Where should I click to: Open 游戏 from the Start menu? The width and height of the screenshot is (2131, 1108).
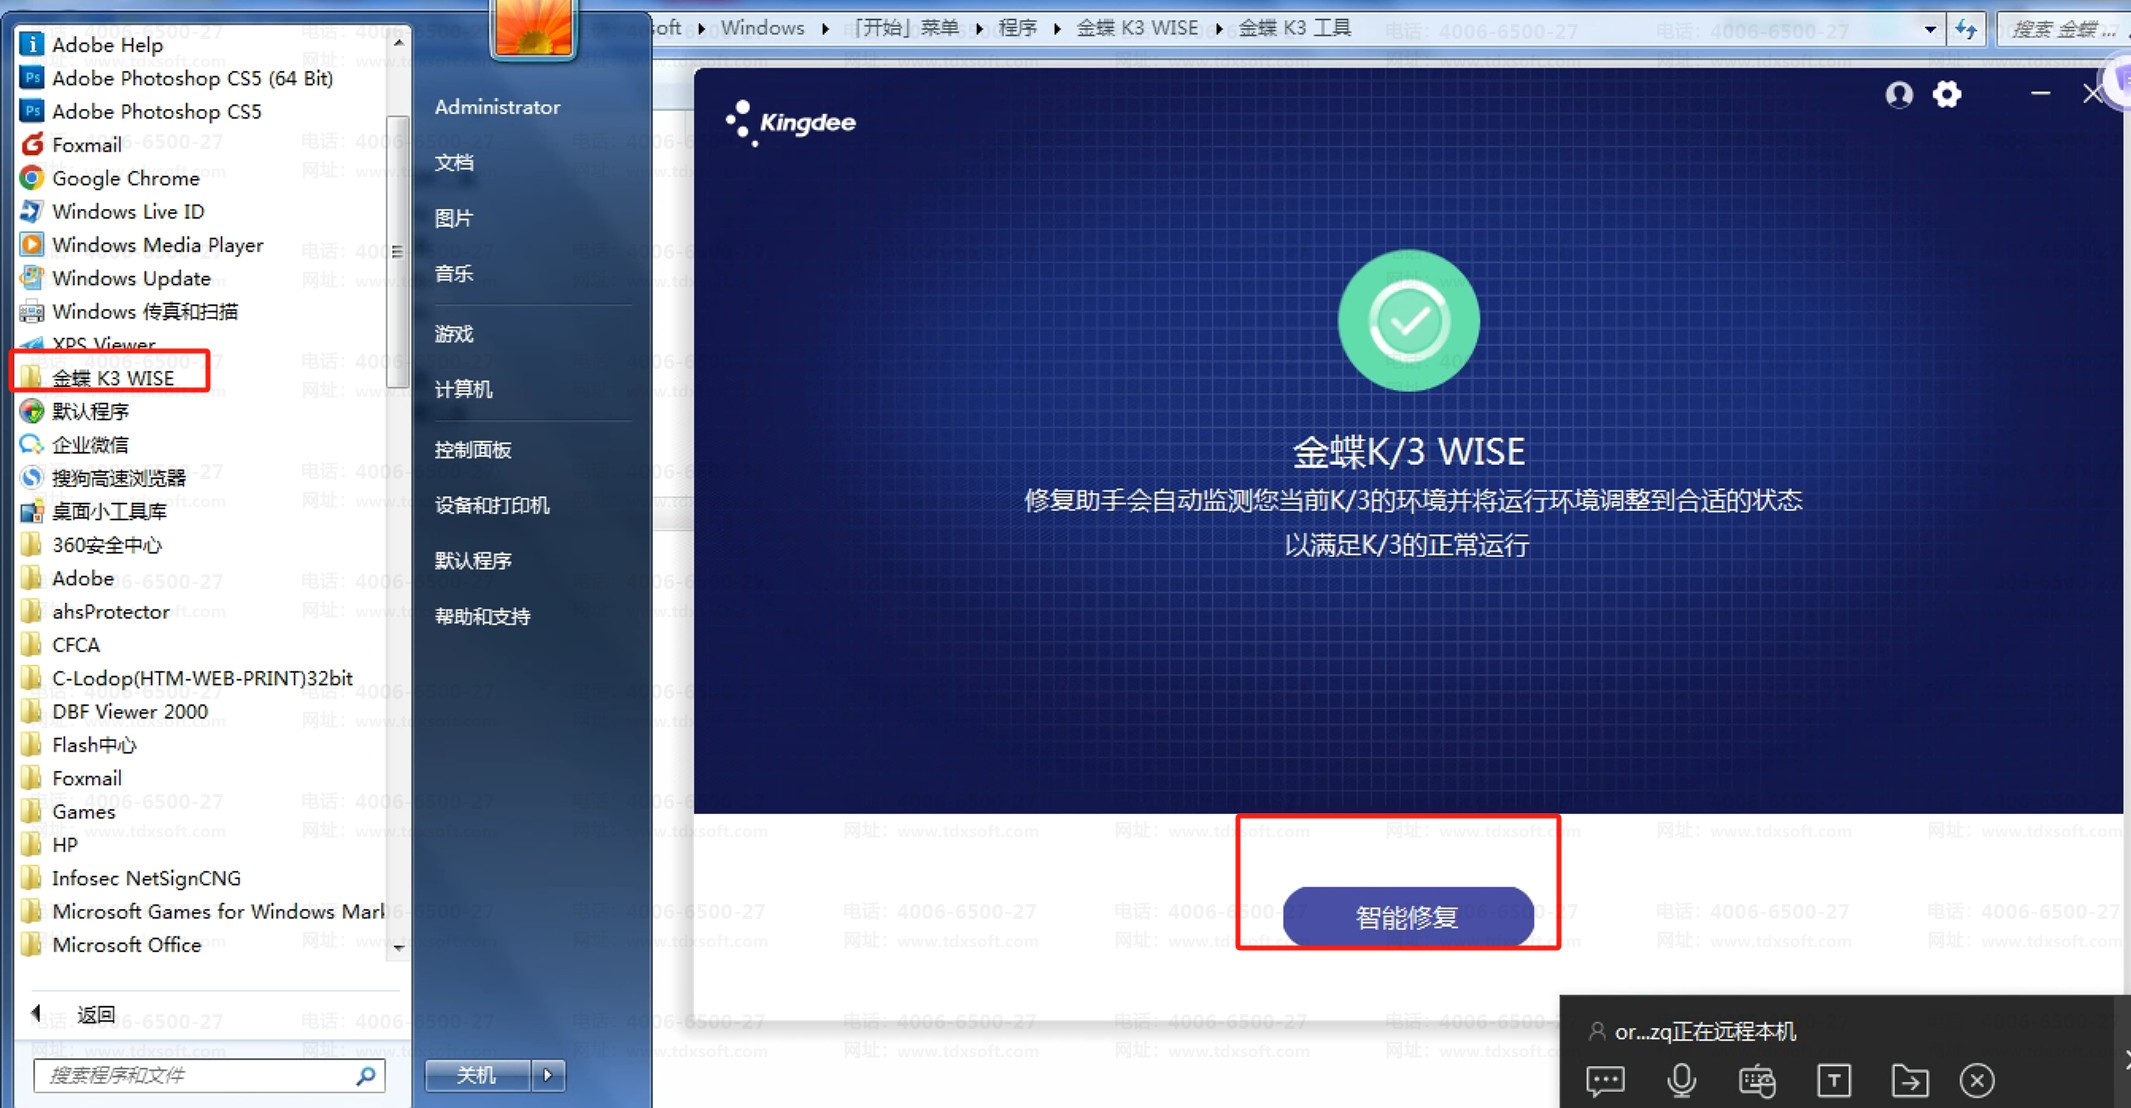454,334
